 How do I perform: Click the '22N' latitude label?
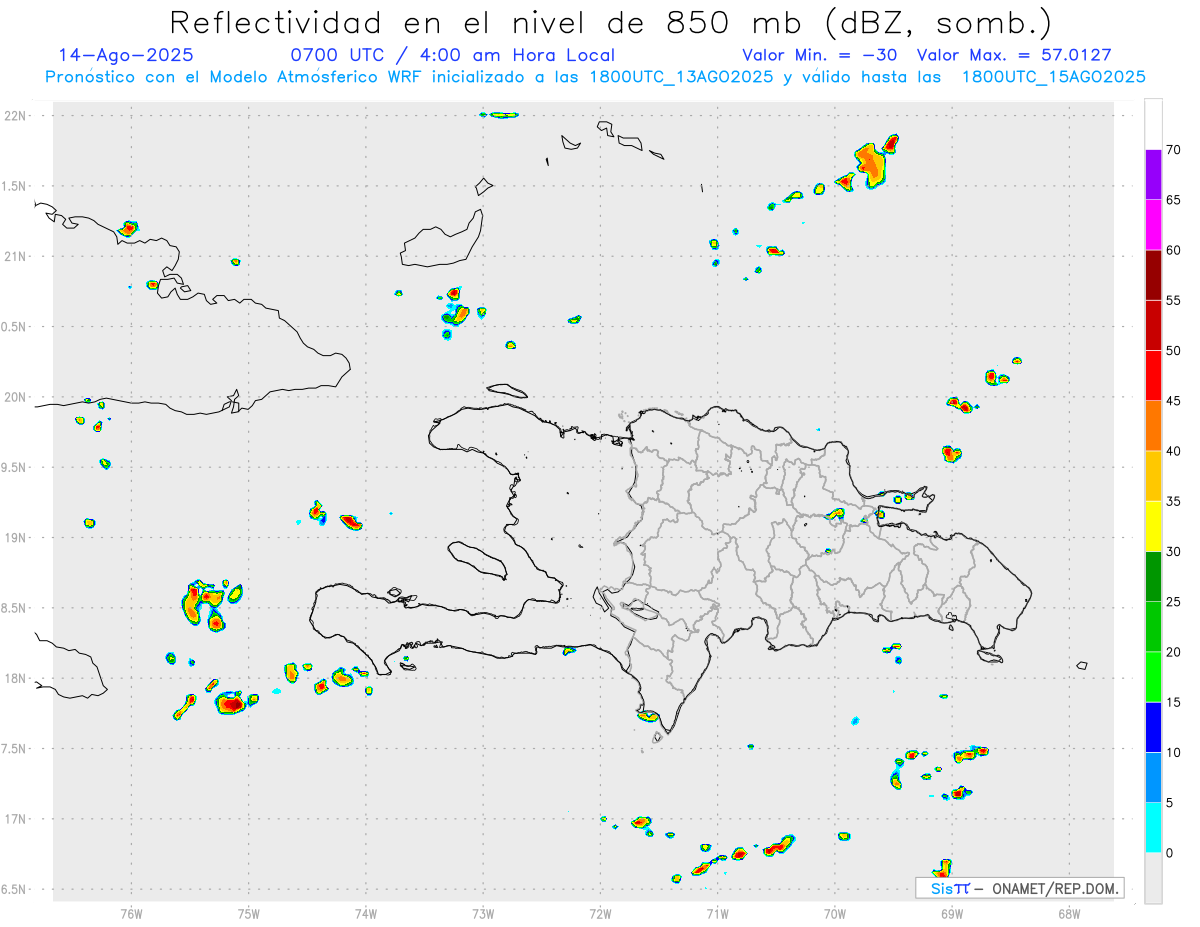[15, 116]
